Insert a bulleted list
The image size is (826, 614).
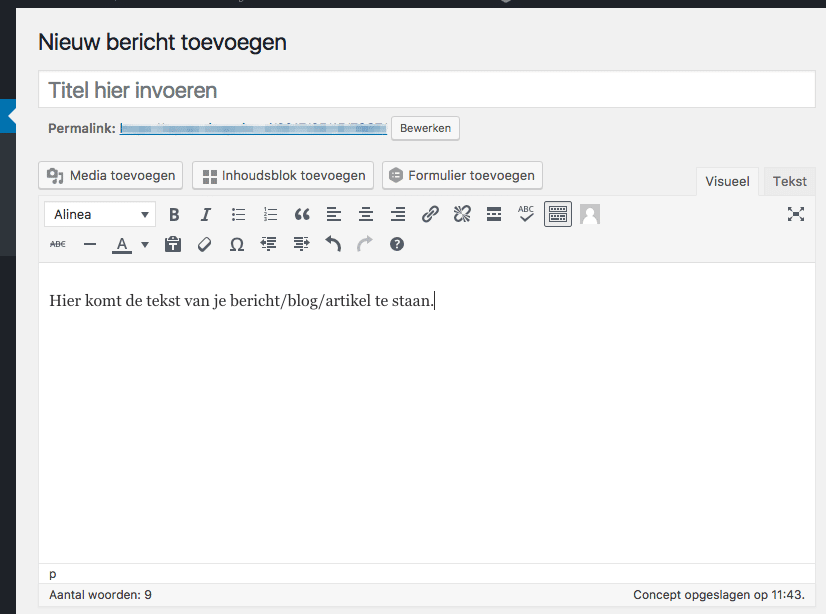[x=238, y=214]
